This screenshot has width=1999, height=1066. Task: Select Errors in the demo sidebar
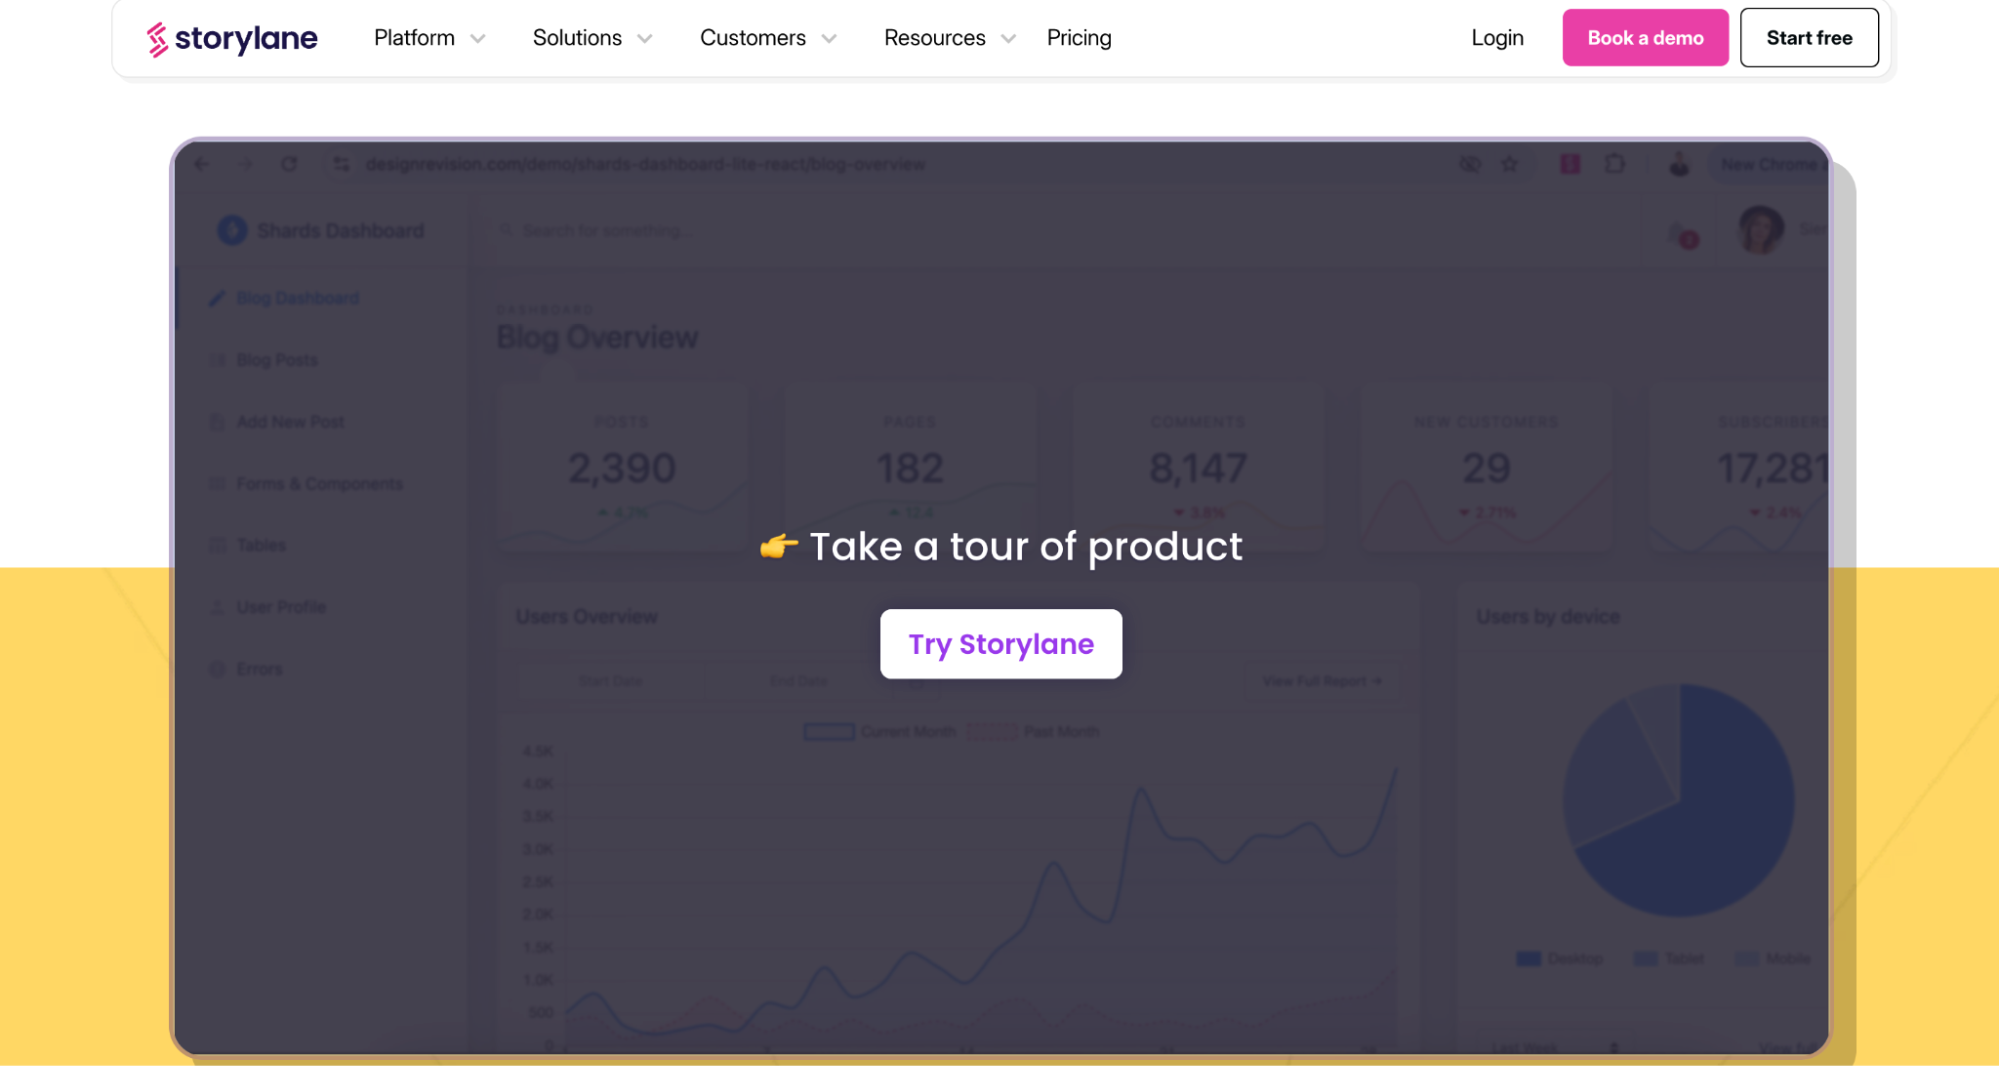point(247,669)
